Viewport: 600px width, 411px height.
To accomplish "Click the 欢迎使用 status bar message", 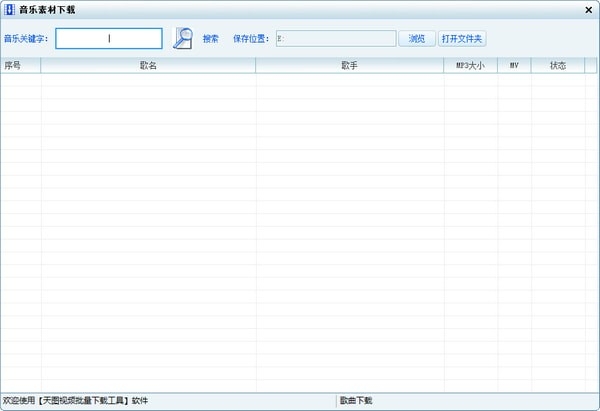I will point(75,401).
